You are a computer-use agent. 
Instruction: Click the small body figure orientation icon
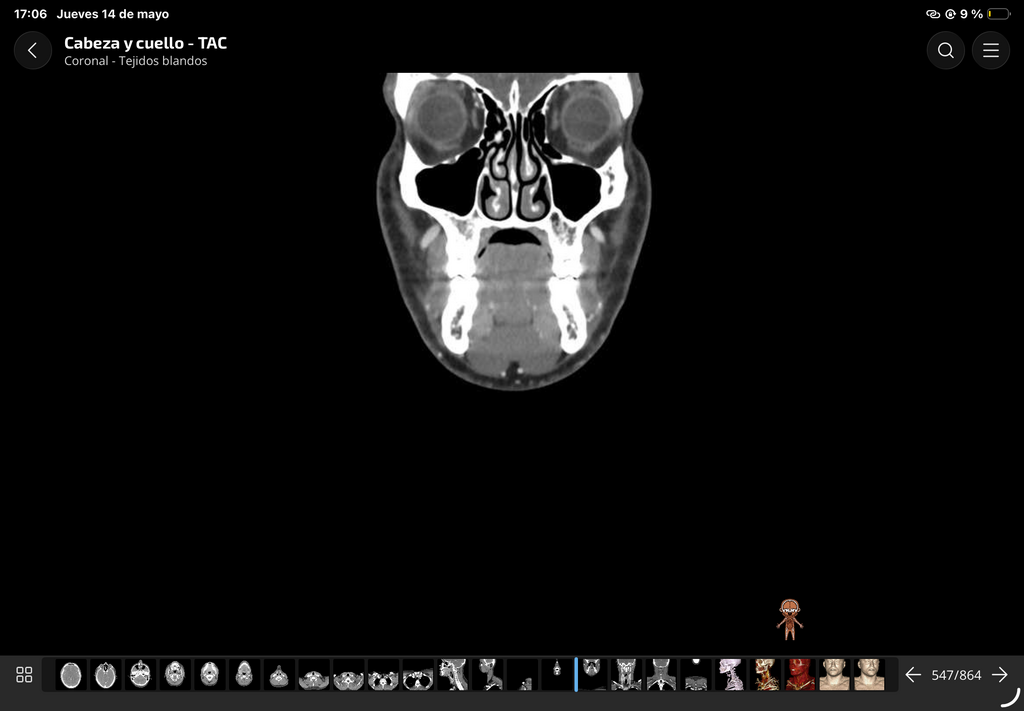click(790, 620)
